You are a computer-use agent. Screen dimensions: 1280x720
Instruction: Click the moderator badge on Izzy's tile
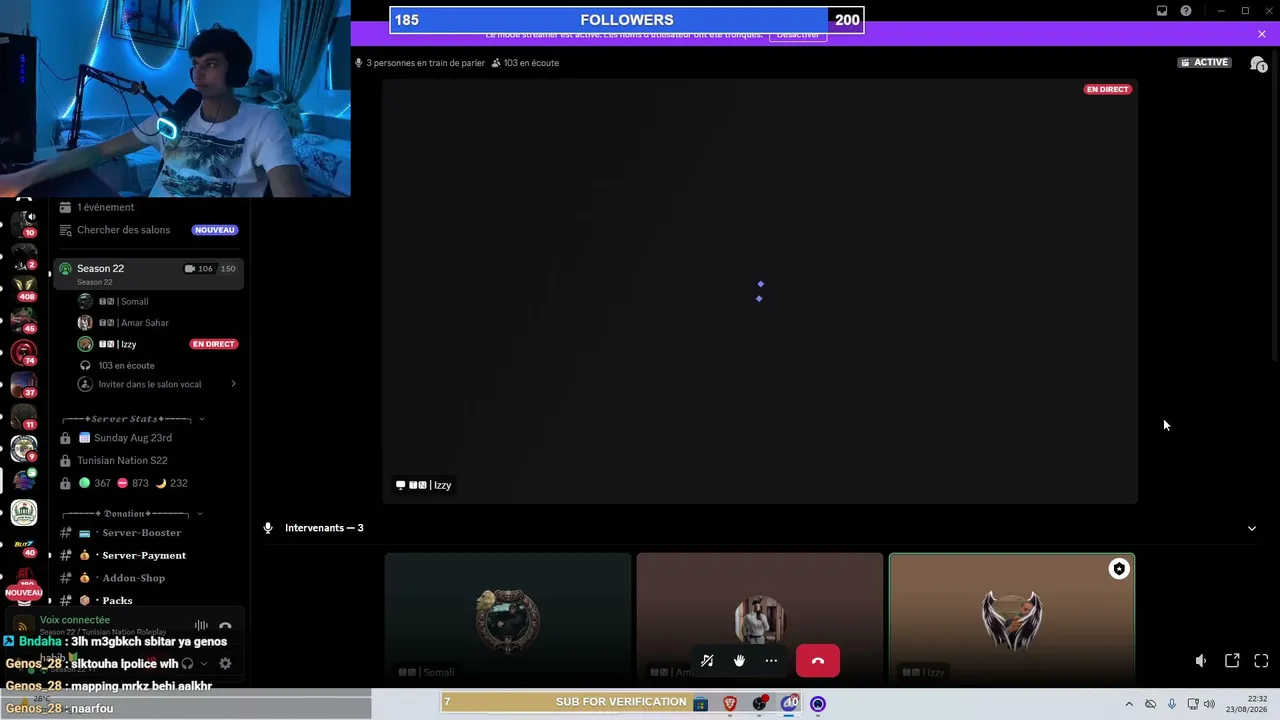(x=1119, y=569)
